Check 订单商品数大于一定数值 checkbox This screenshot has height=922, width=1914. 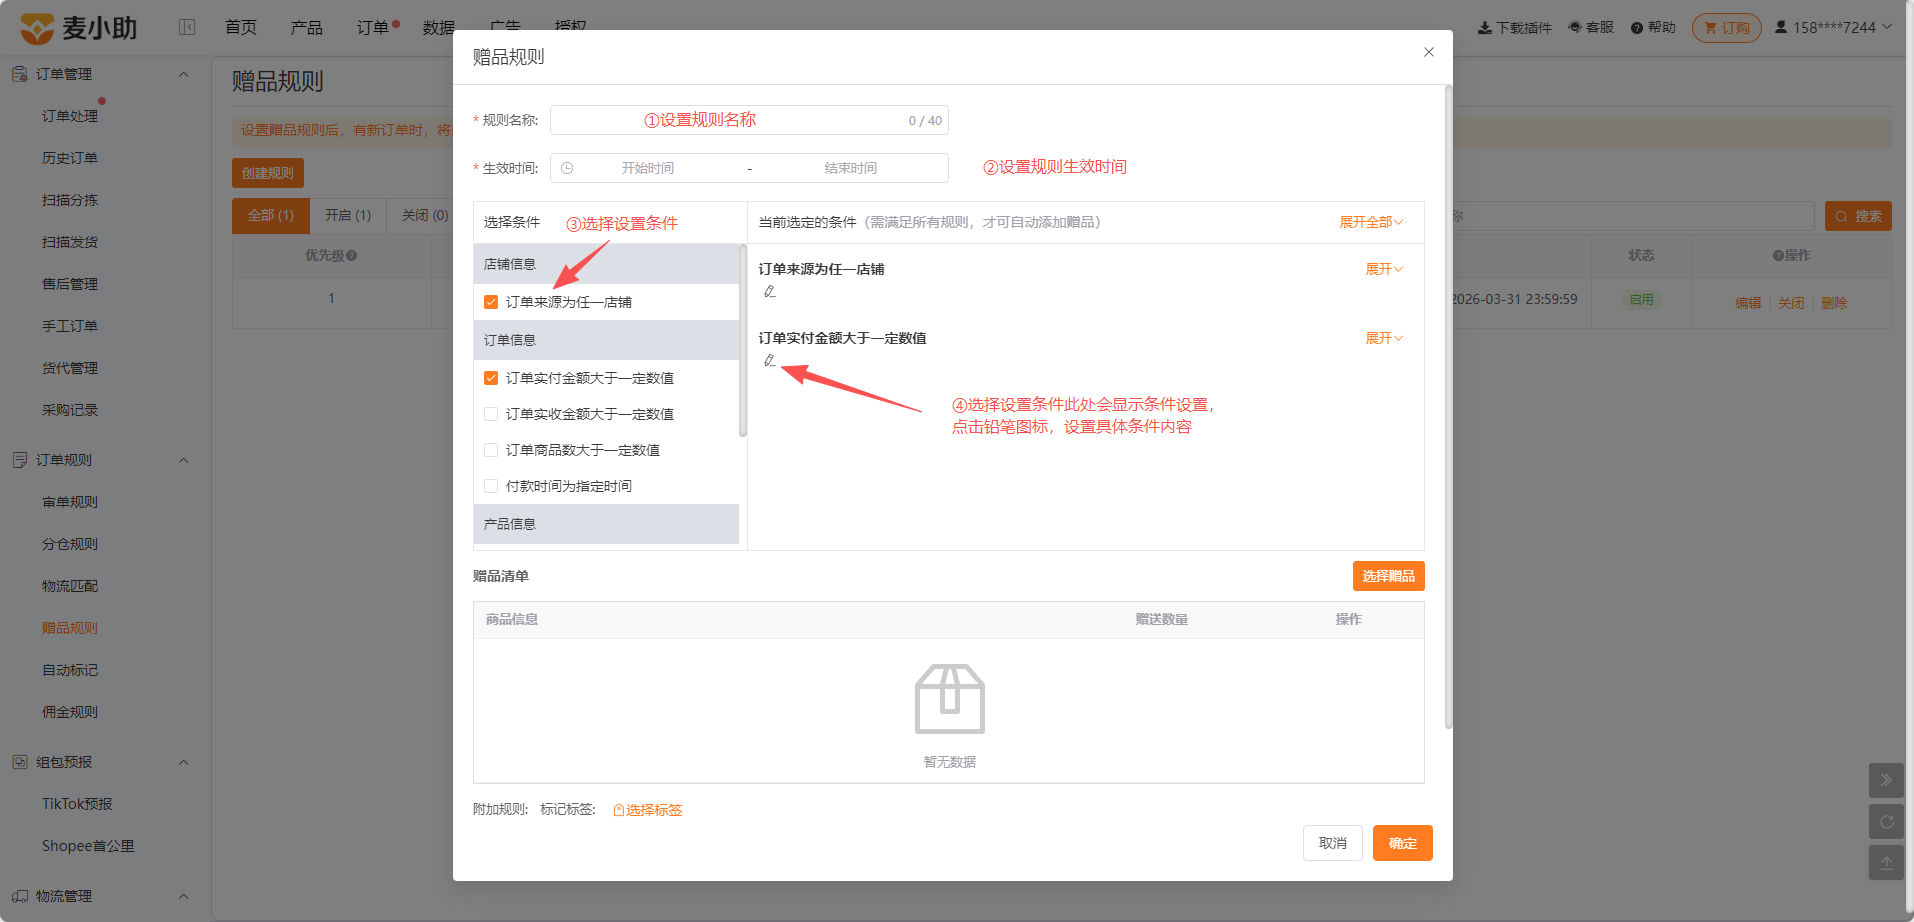[x=491, y=450]
